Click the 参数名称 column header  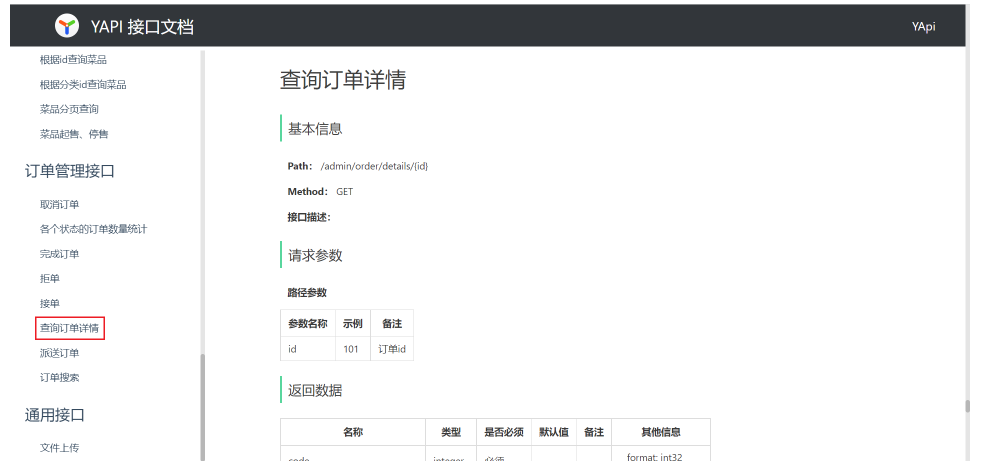(x=308, y=324)
